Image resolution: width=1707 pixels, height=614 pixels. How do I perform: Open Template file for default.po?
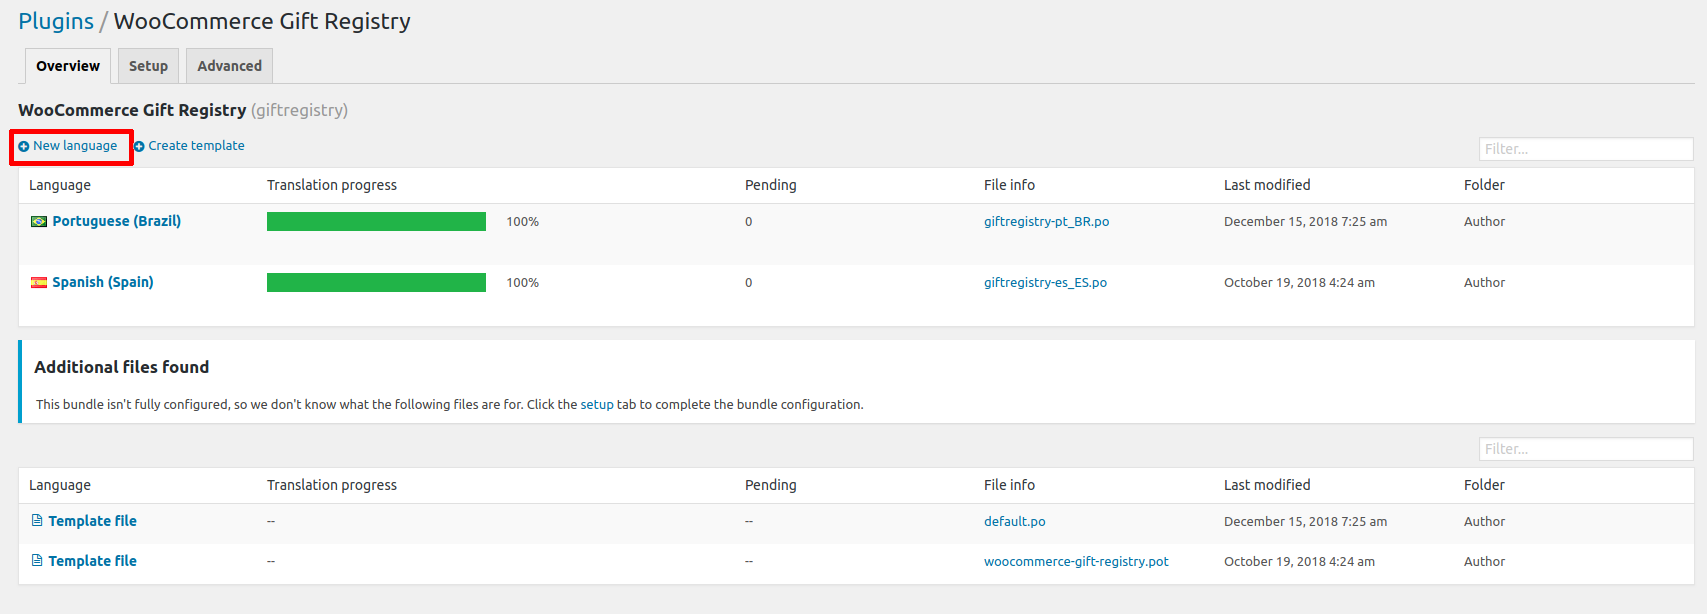(x=92, y=521)
